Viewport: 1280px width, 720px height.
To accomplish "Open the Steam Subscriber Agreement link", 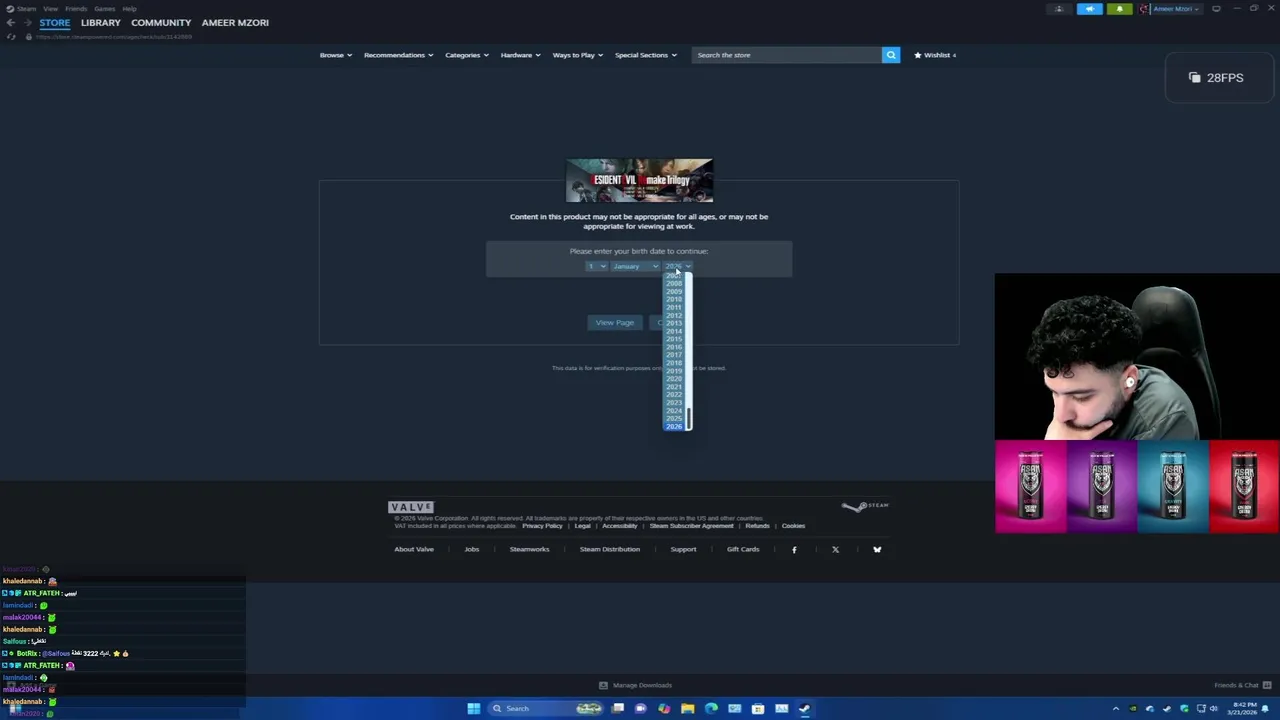I will [x=691, y=526].
